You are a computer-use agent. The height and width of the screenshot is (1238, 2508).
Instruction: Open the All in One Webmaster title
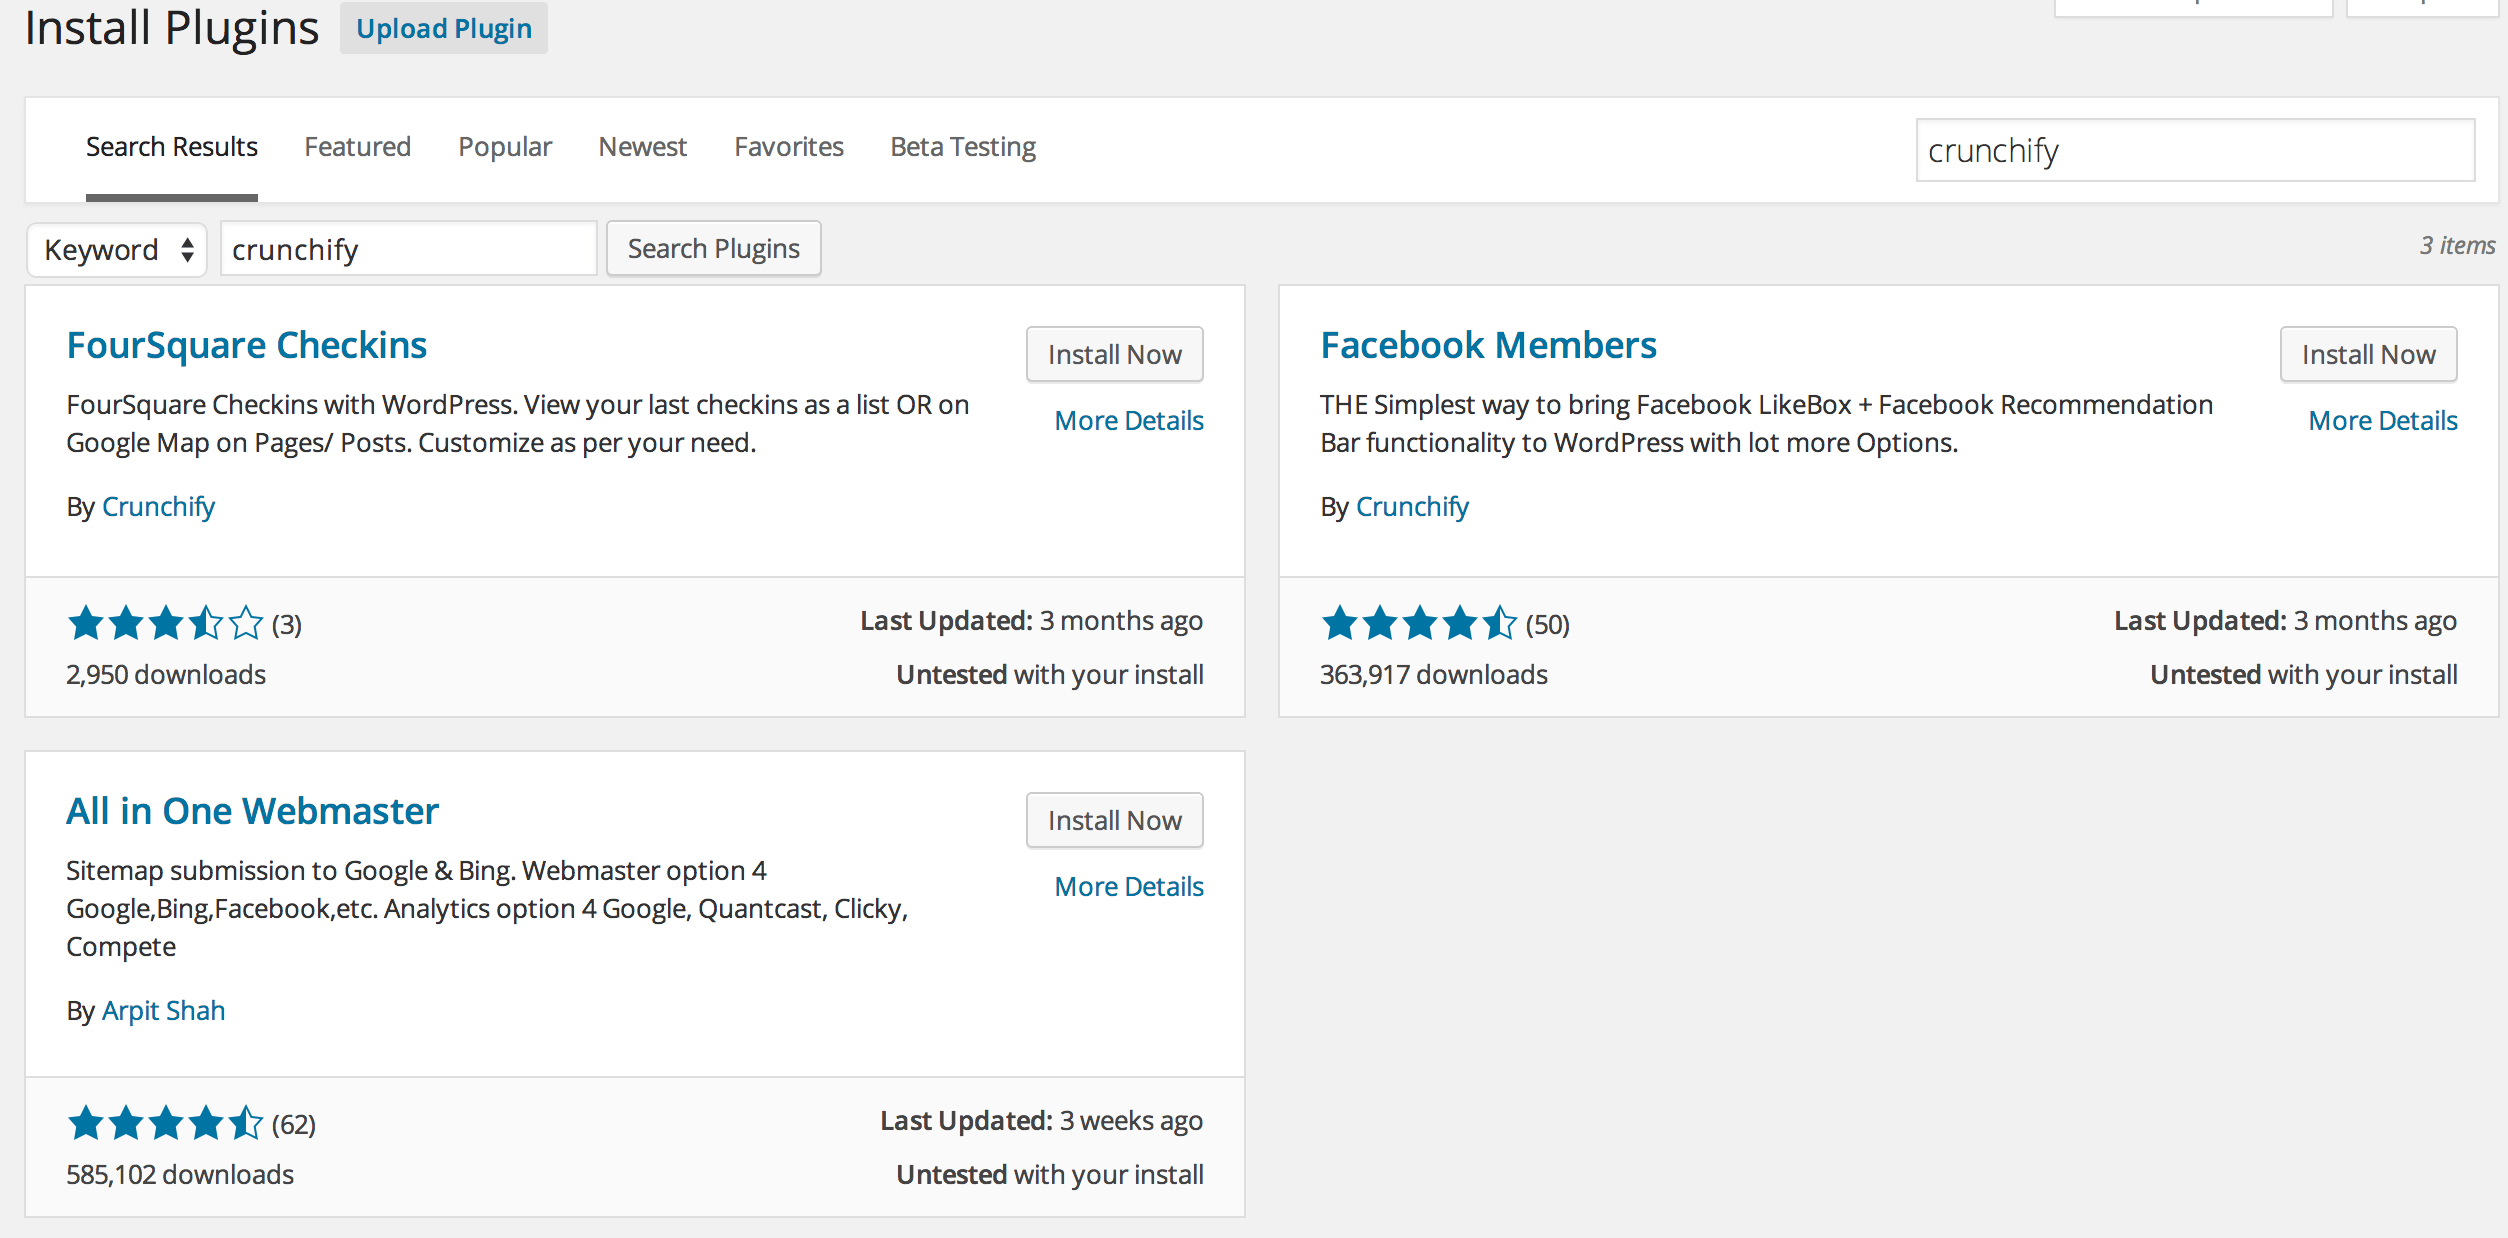(x=252, y=811)
